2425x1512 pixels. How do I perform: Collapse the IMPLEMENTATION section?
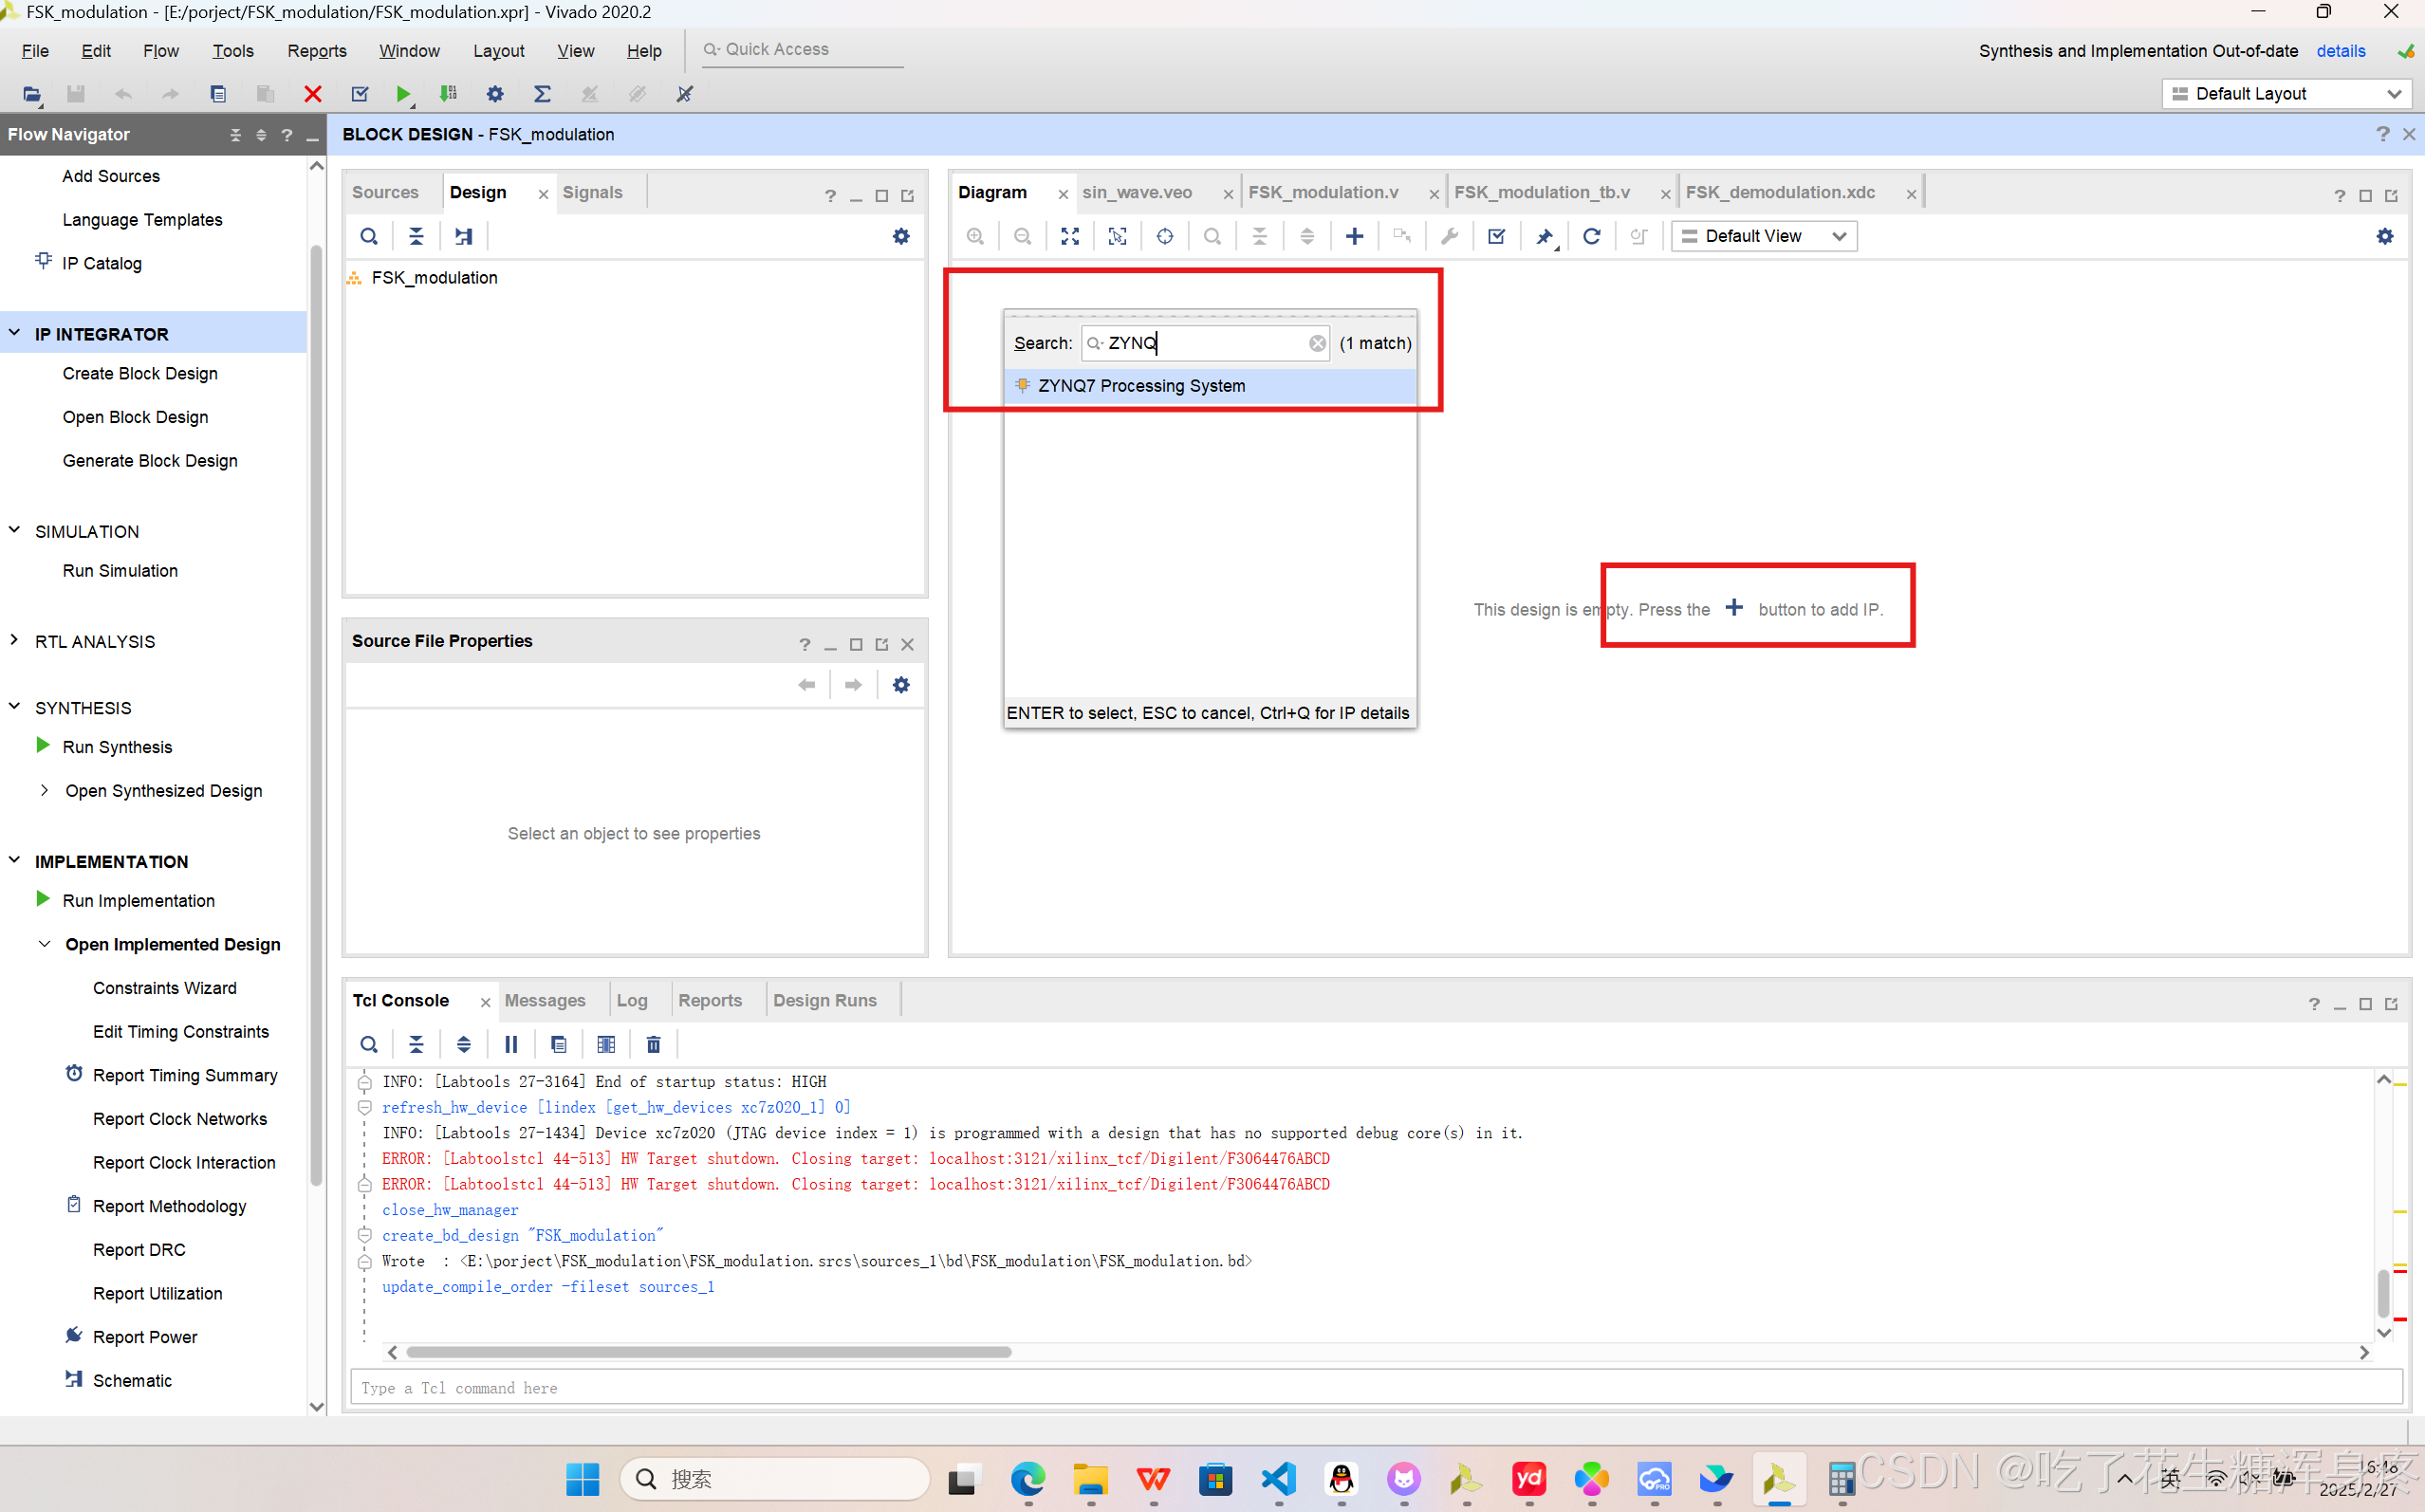coord(15,861)
